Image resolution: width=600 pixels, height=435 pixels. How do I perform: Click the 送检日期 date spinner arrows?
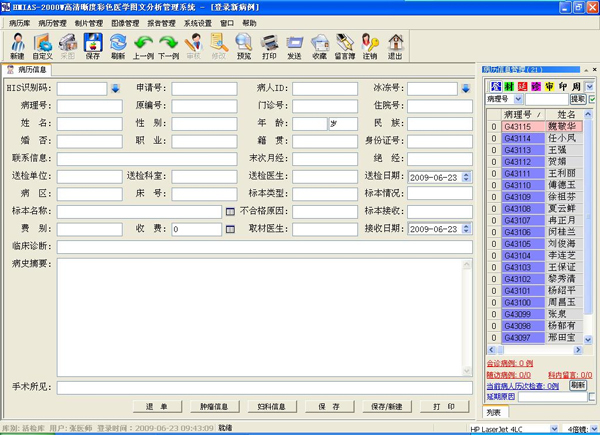(466, 177)
